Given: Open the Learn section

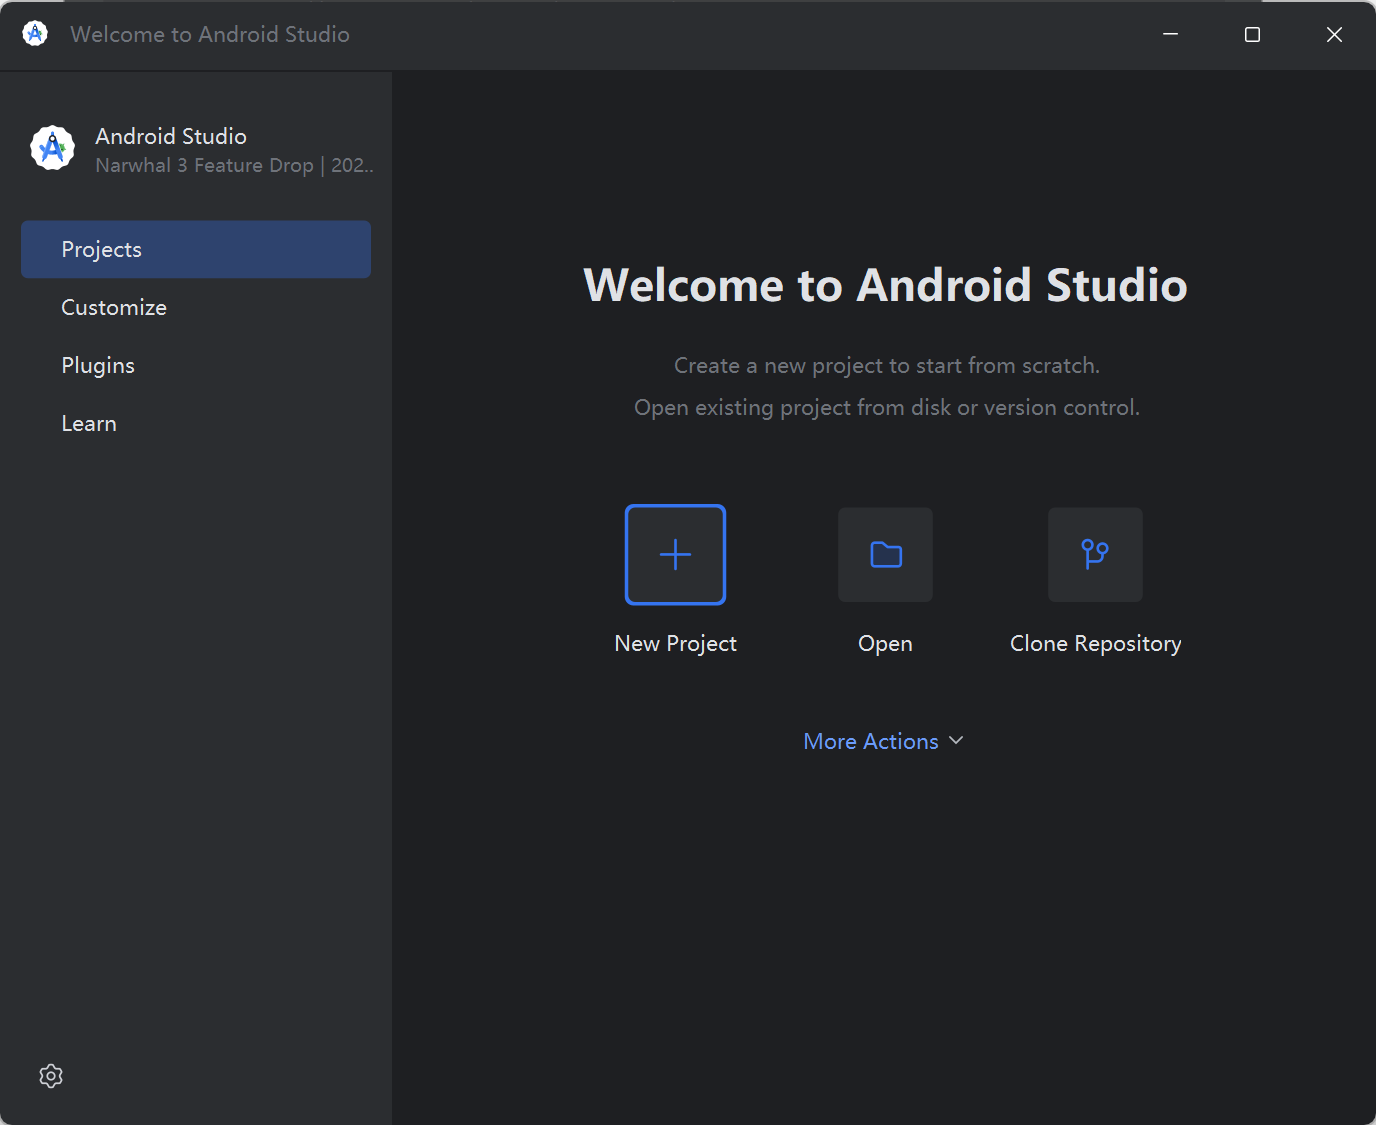Looking at the screenshot, I should [89, 422].
